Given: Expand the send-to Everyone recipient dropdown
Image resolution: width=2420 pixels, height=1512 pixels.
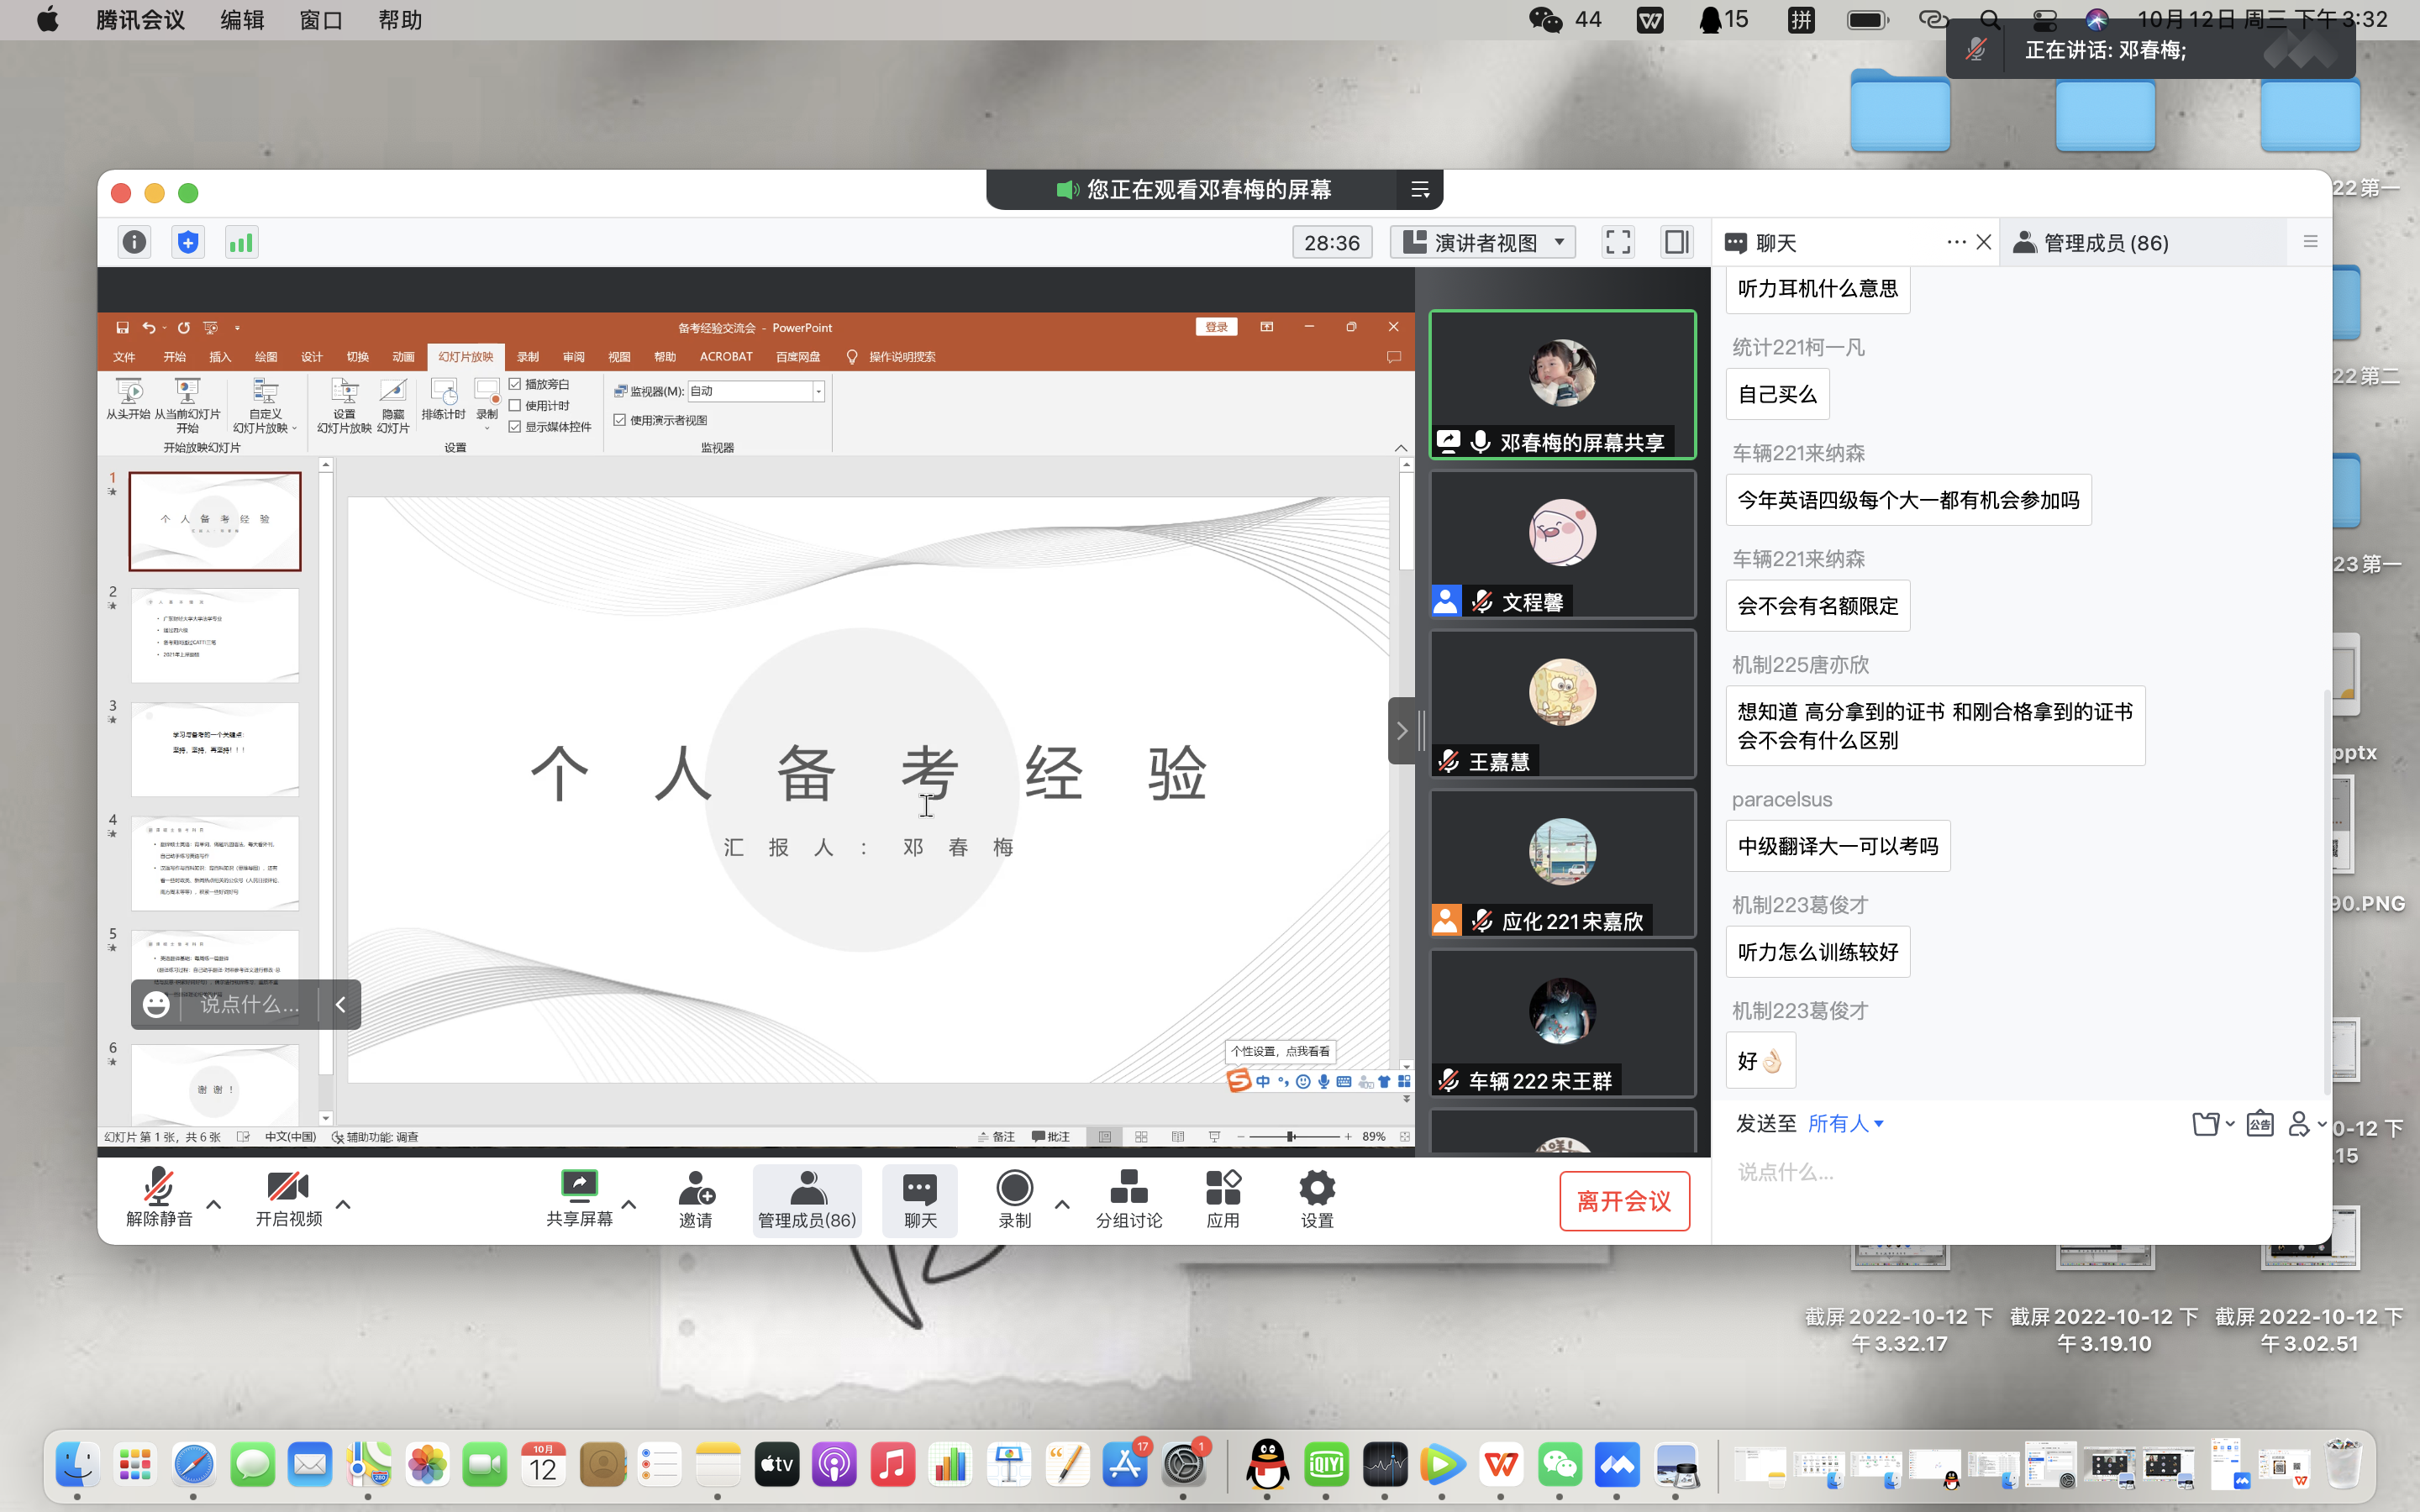Looking at the screenshot, I should coord(1846,1123).
